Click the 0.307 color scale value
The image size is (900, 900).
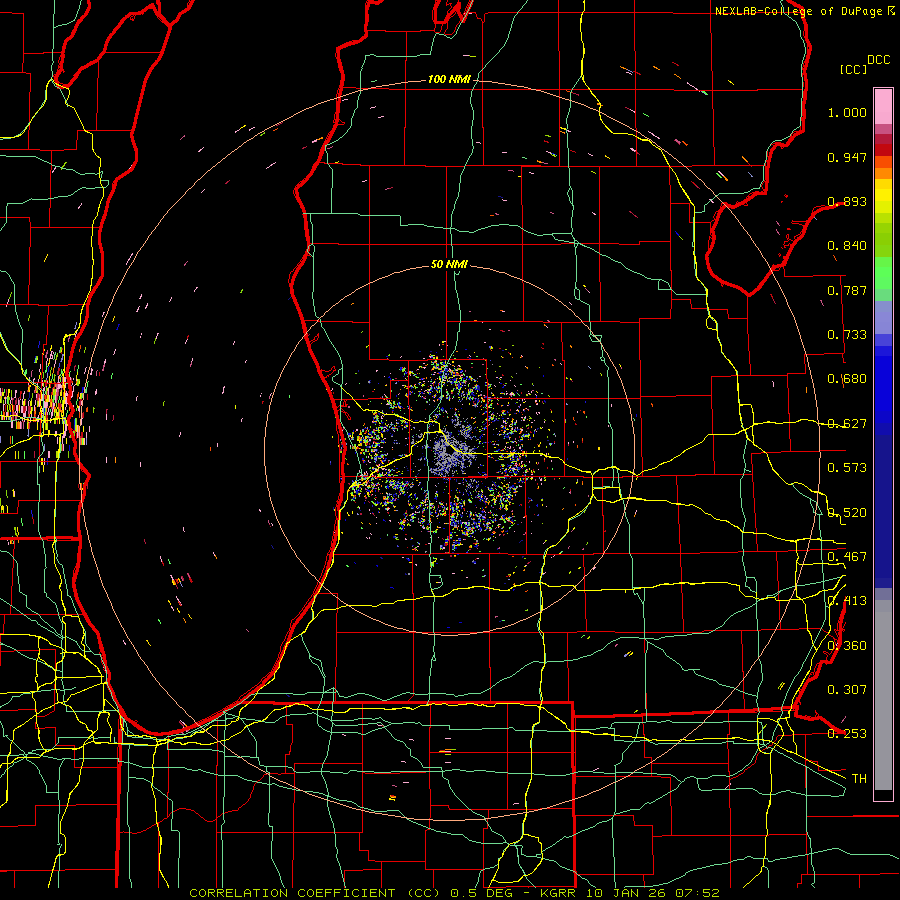pos(847,690)
